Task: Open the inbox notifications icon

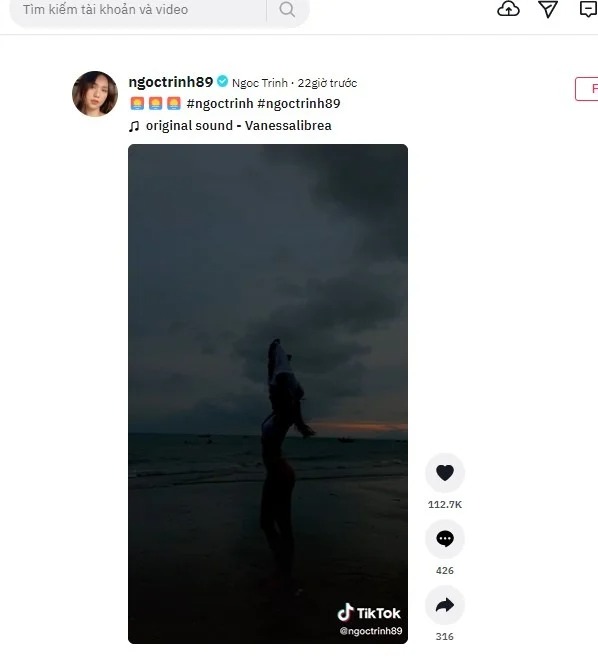Action: click(589, 9)
